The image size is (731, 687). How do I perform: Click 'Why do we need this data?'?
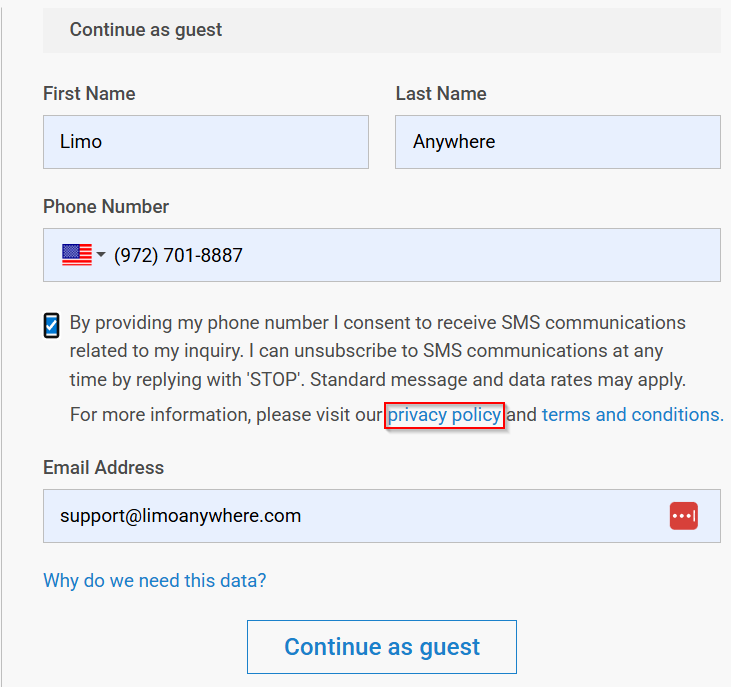[x=155, y=580]
